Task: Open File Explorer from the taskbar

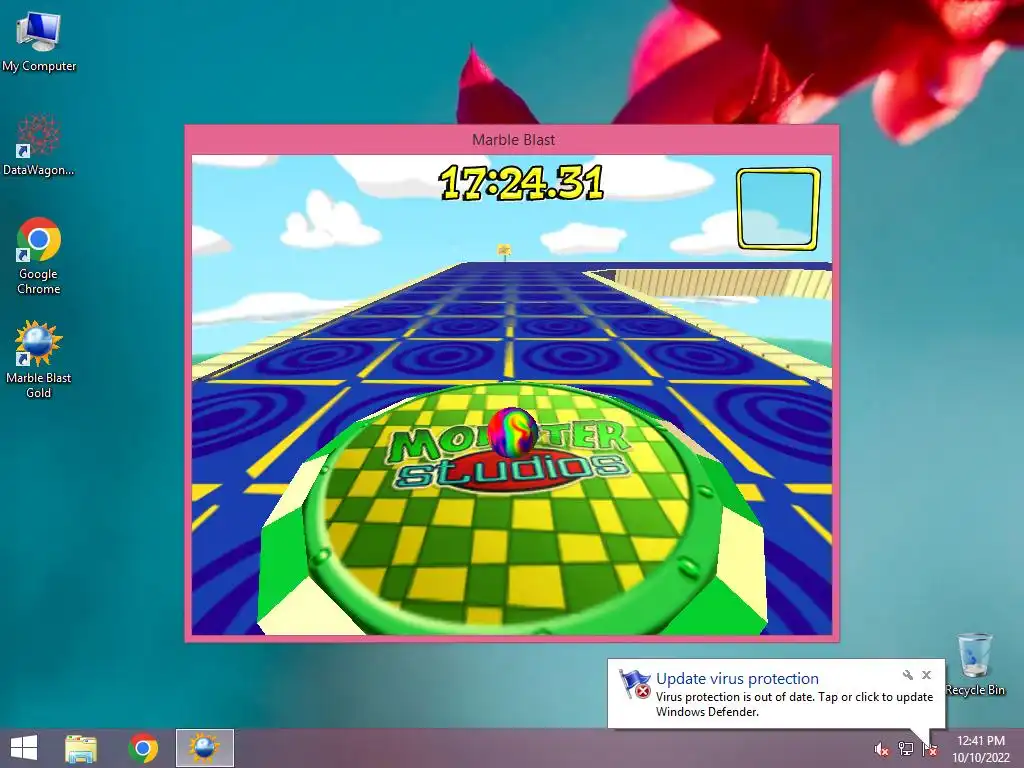Action: click(81, 748)
